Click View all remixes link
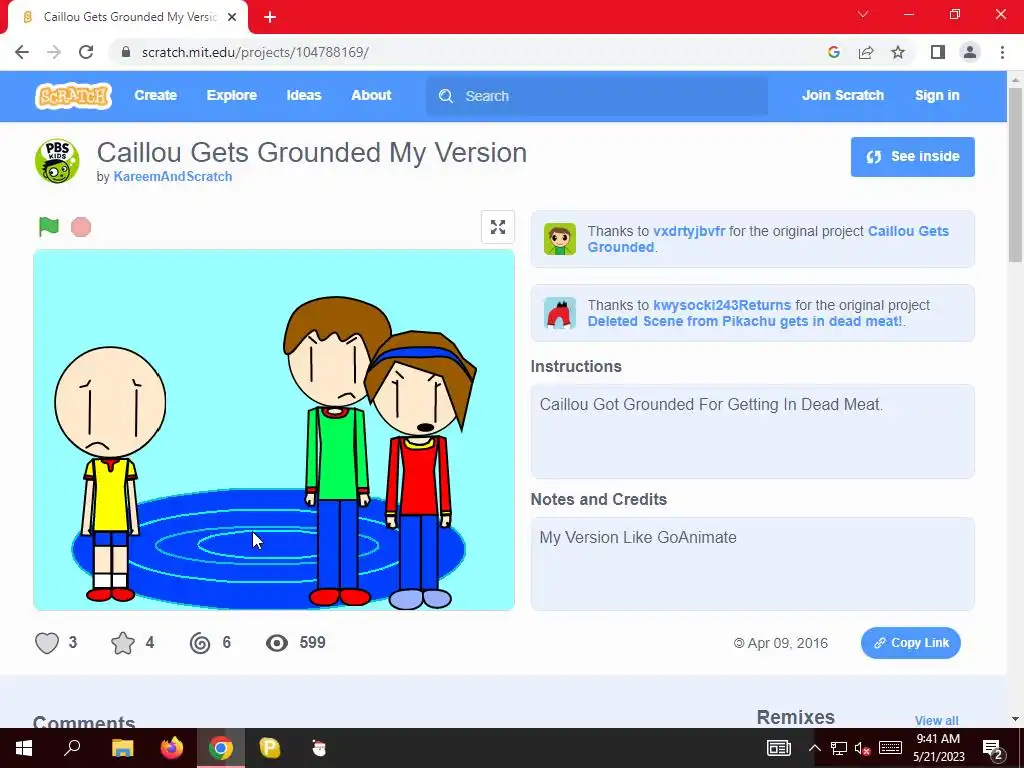Viewport: 1024px width, 768px height. [x=936, y=720]
